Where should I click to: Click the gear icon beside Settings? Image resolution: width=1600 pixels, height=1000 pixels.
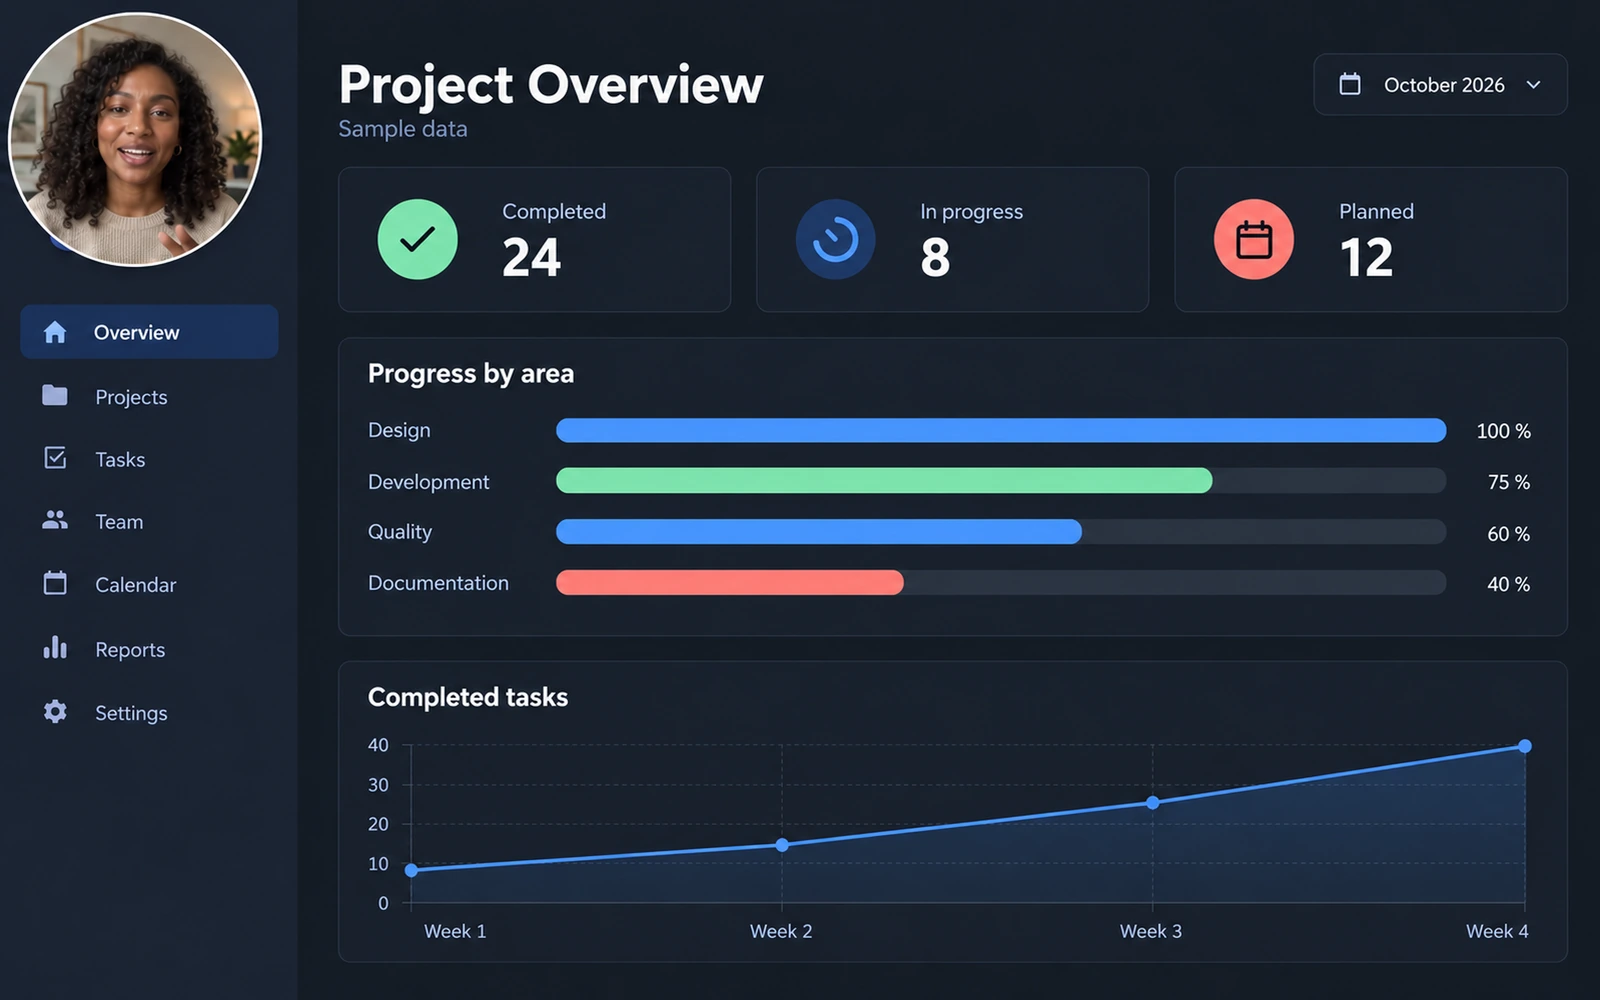point(55,711)
